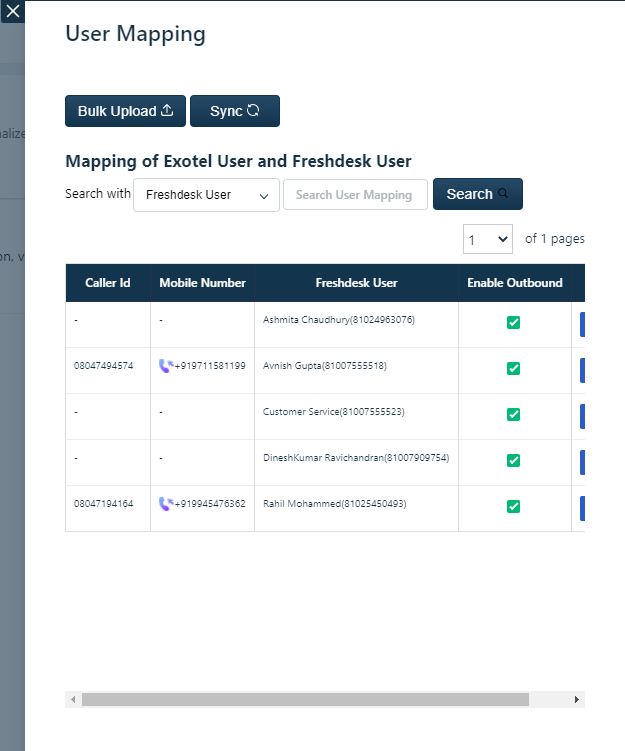Click blue action button in Customer Service row

(x=582, y=417)
